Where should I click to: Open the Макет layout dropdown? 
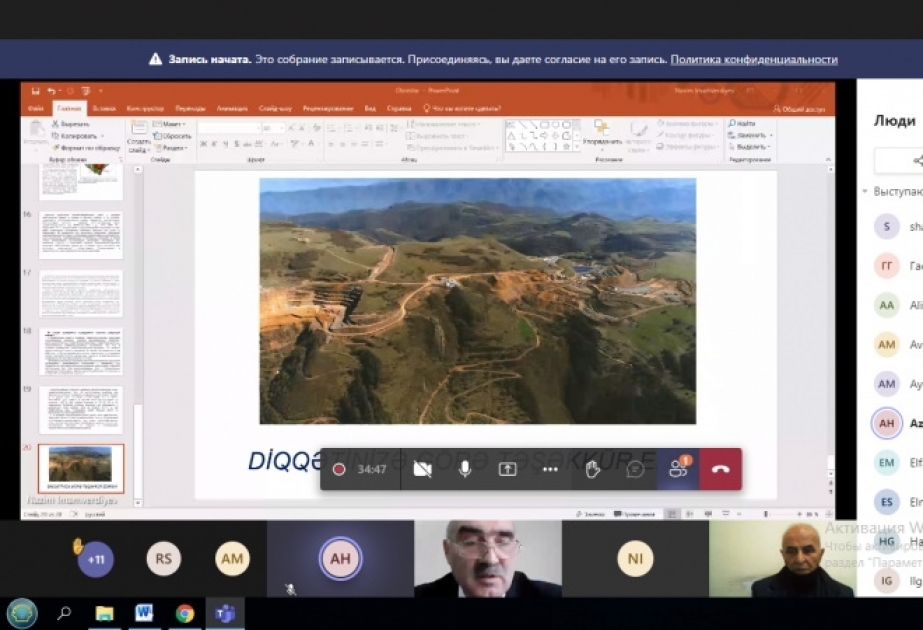point(169,124)
